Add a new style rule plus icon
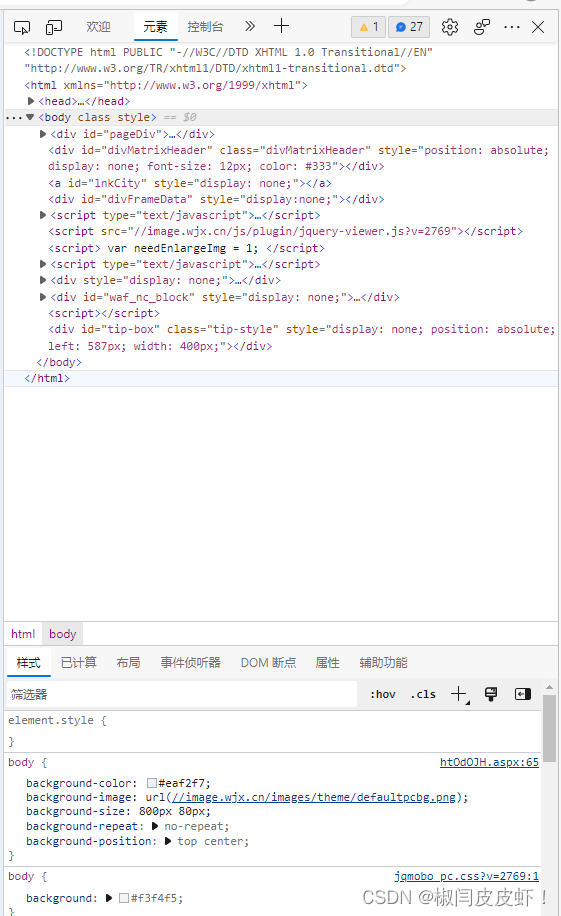The image size is (561, 916). (459, 694)
